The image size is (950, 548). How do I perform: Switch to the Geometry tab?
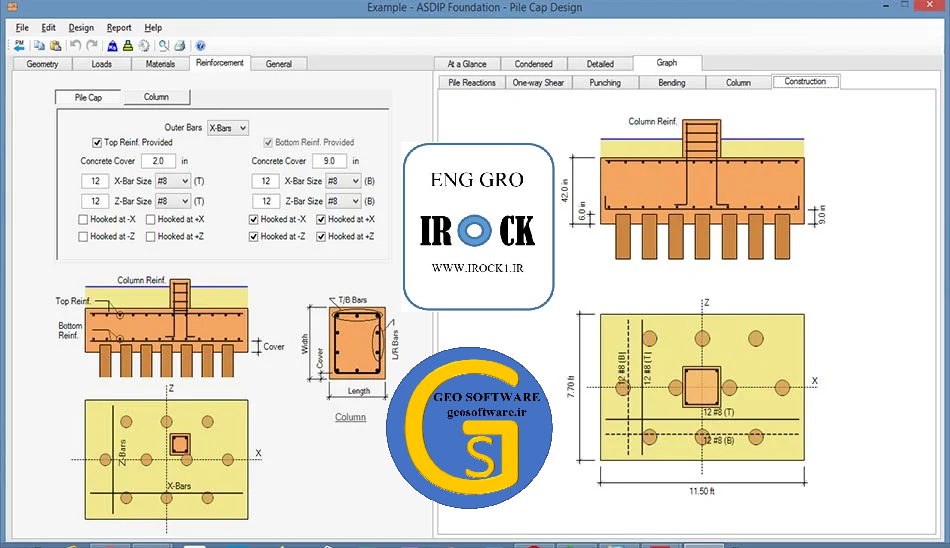(43, 64)
